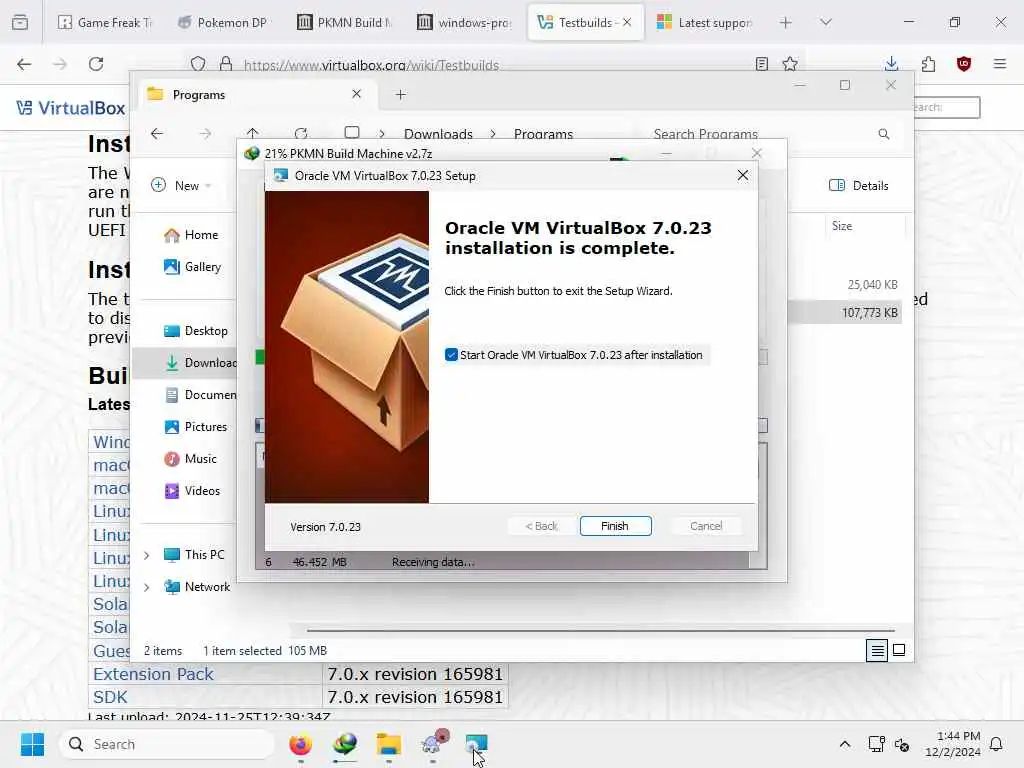Open Firefox View icon at tab strip start

[x=20, y=22]
